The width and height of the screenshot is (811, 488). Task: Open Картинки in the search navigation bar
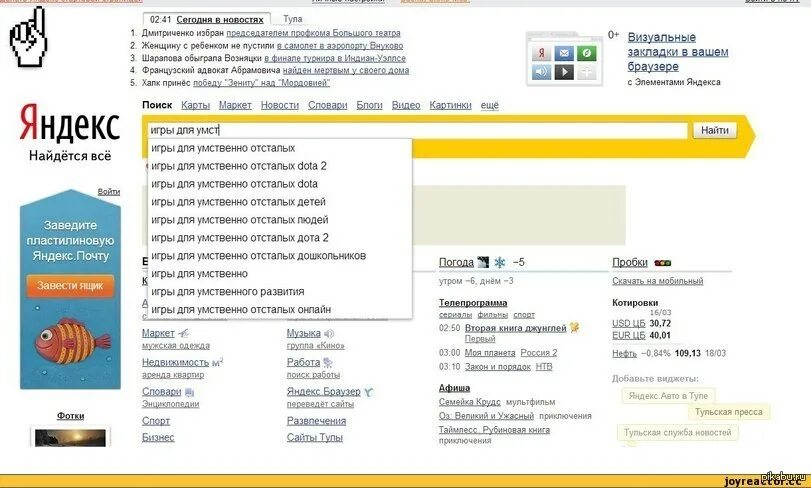pos(450,105)
